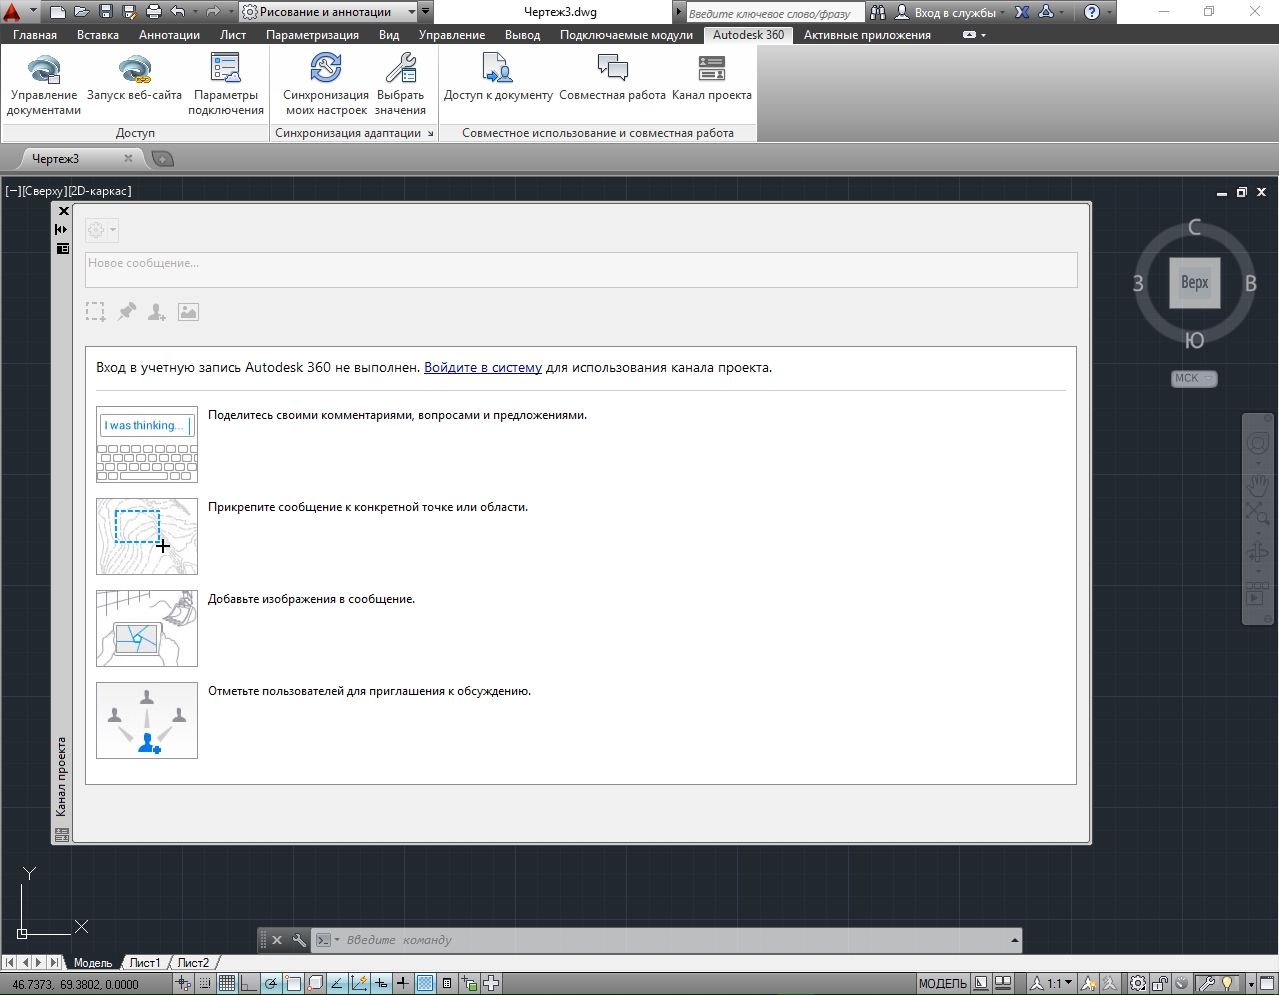Undo the last action via the arrow icon
Image resolution: width=1279 pixels, height=995 pixels.
pyautogui.click(x=178, y=12)
